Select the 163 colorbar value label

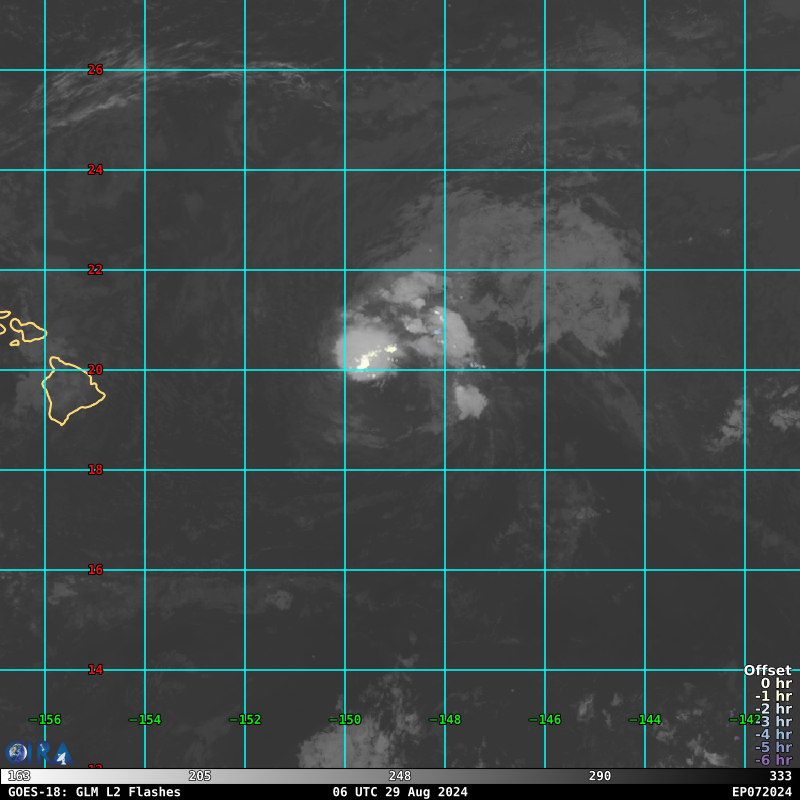tap(19, 776)
